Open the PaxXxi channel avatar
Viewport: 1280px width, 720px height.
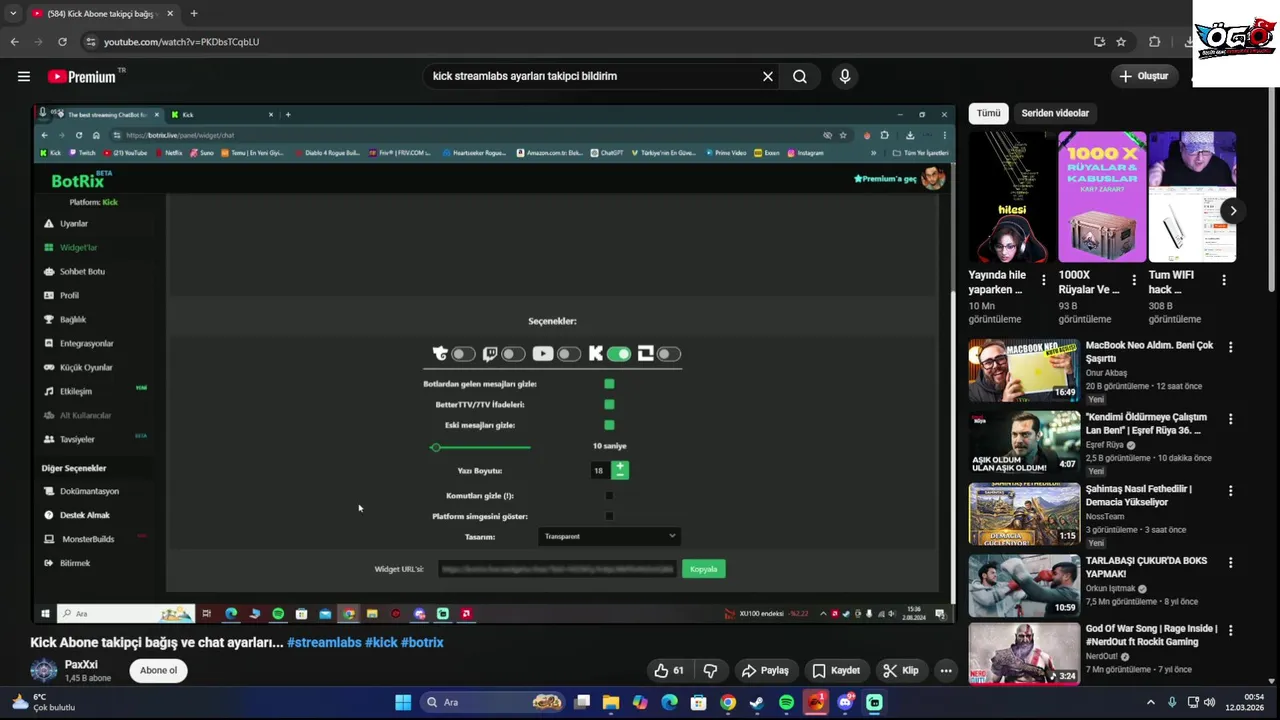coord(44,670)
